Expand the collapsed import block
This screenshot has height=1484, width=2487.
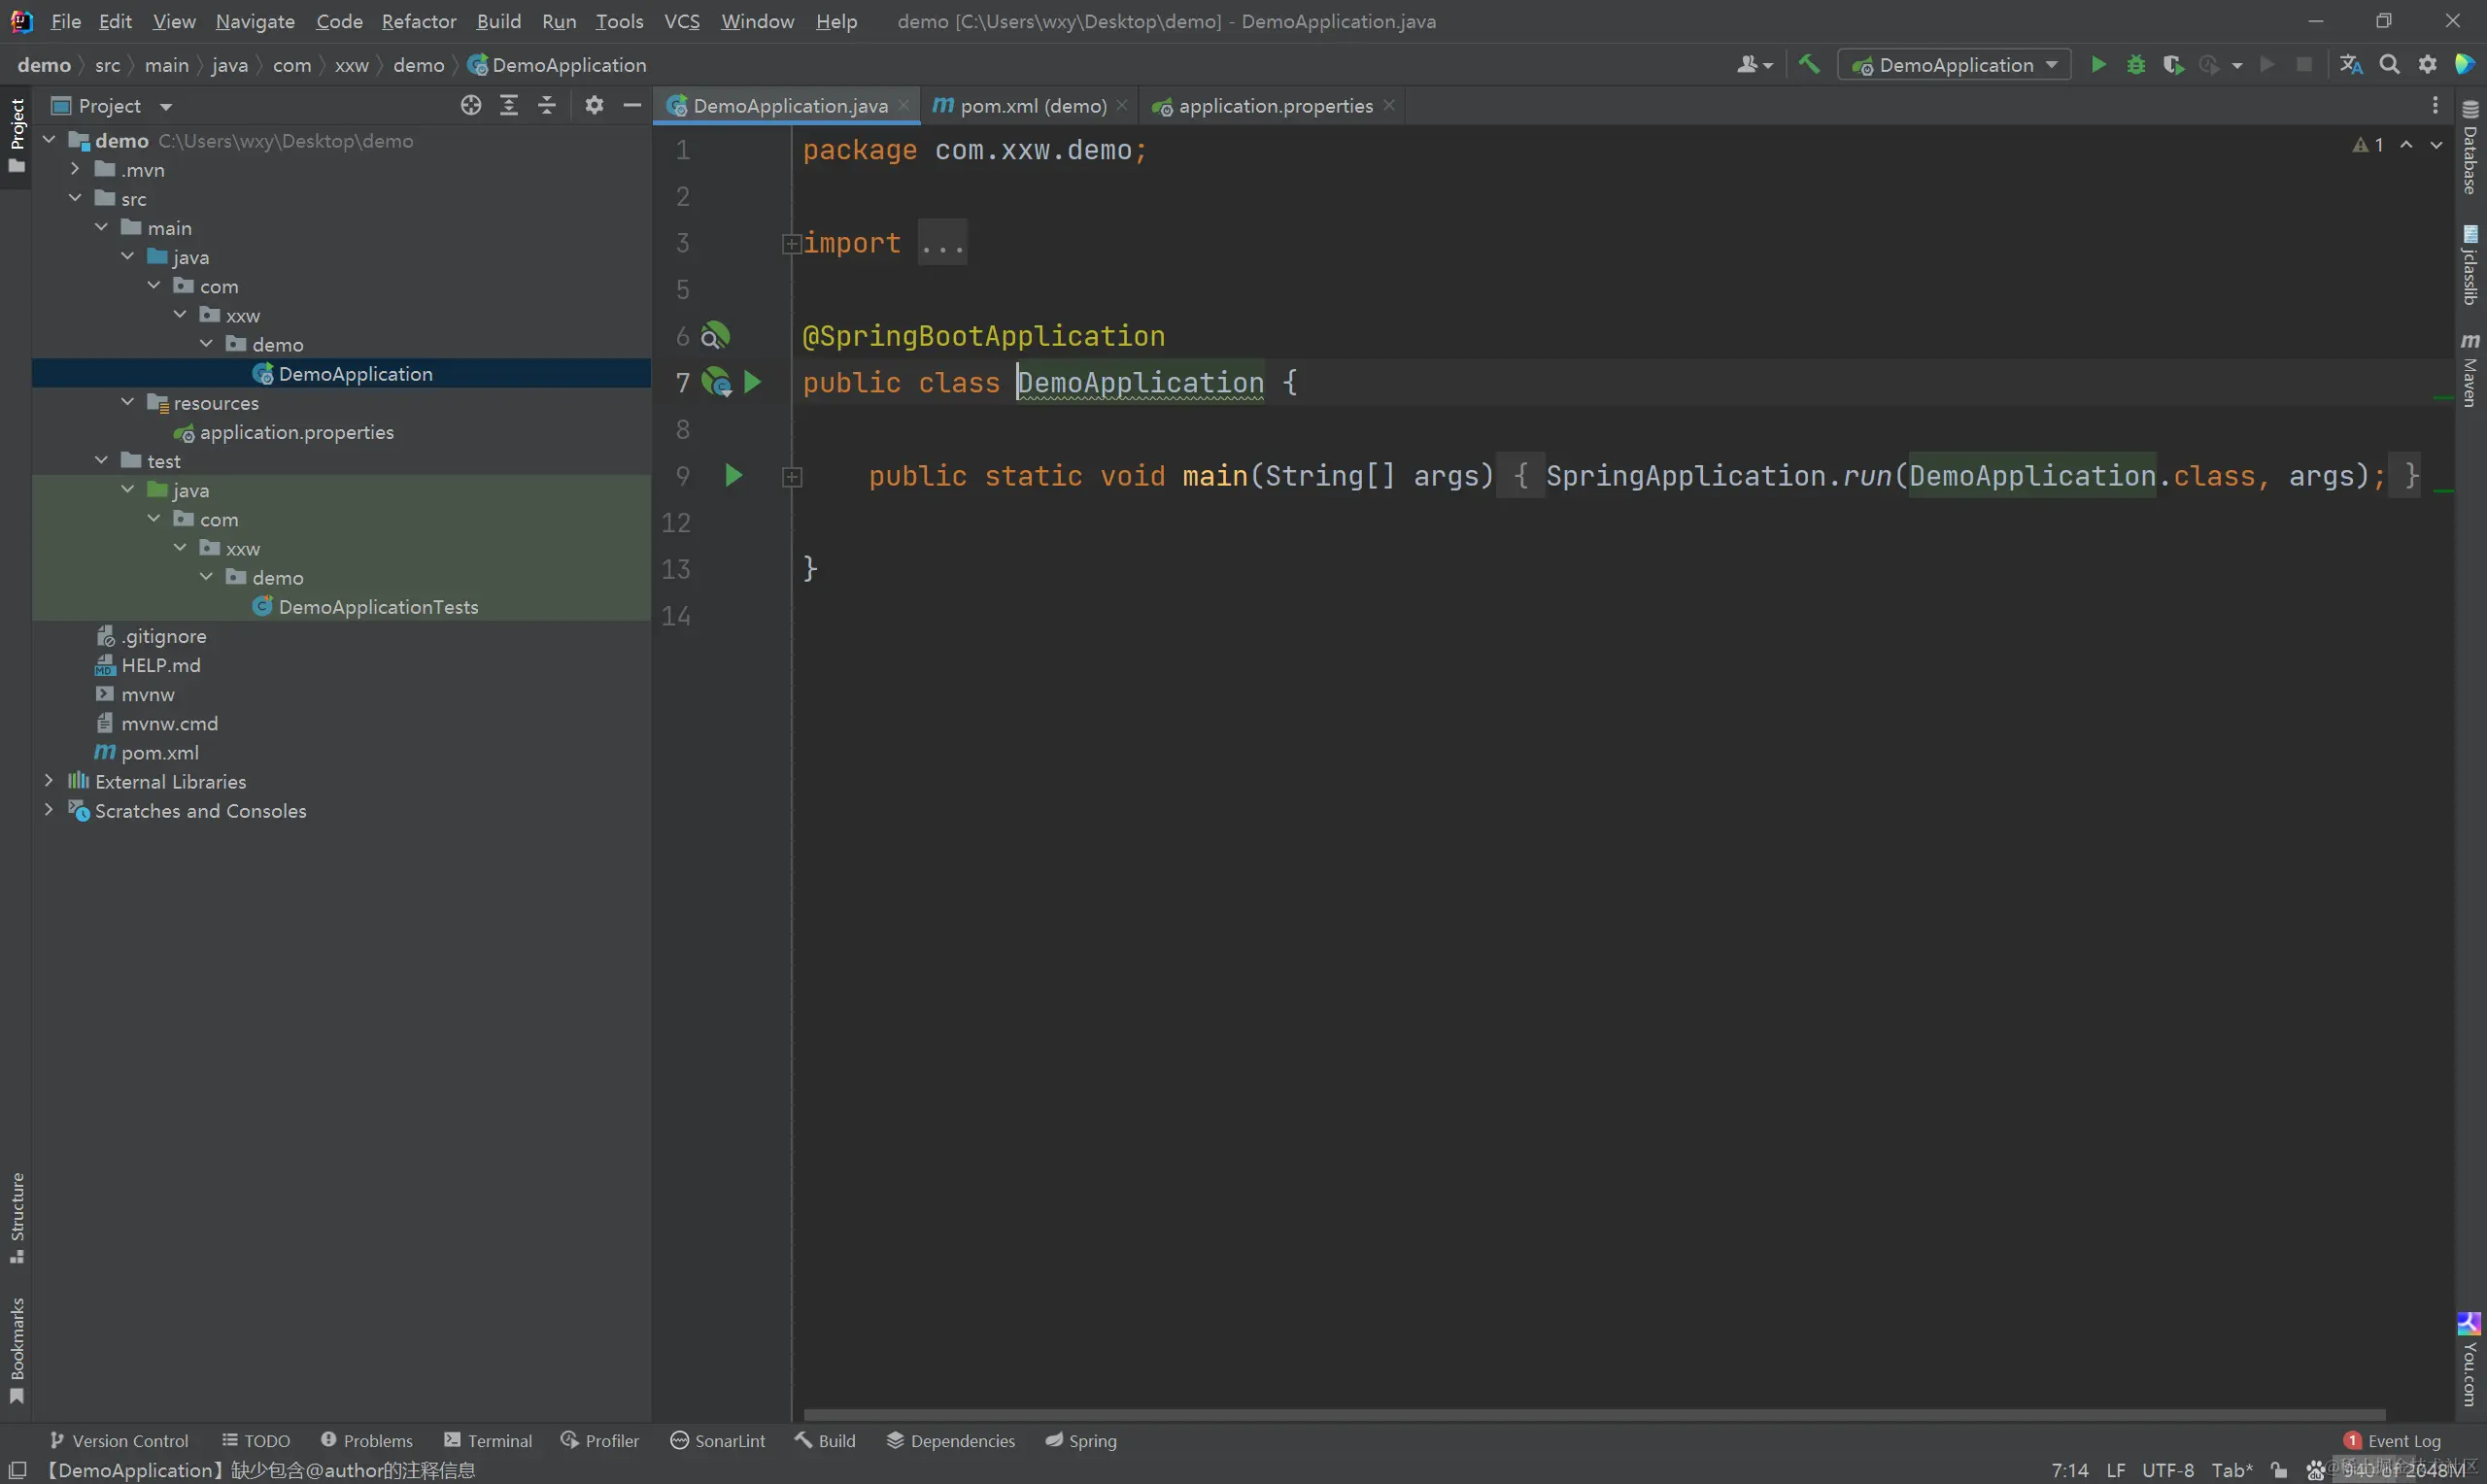(x=791, y=243)
